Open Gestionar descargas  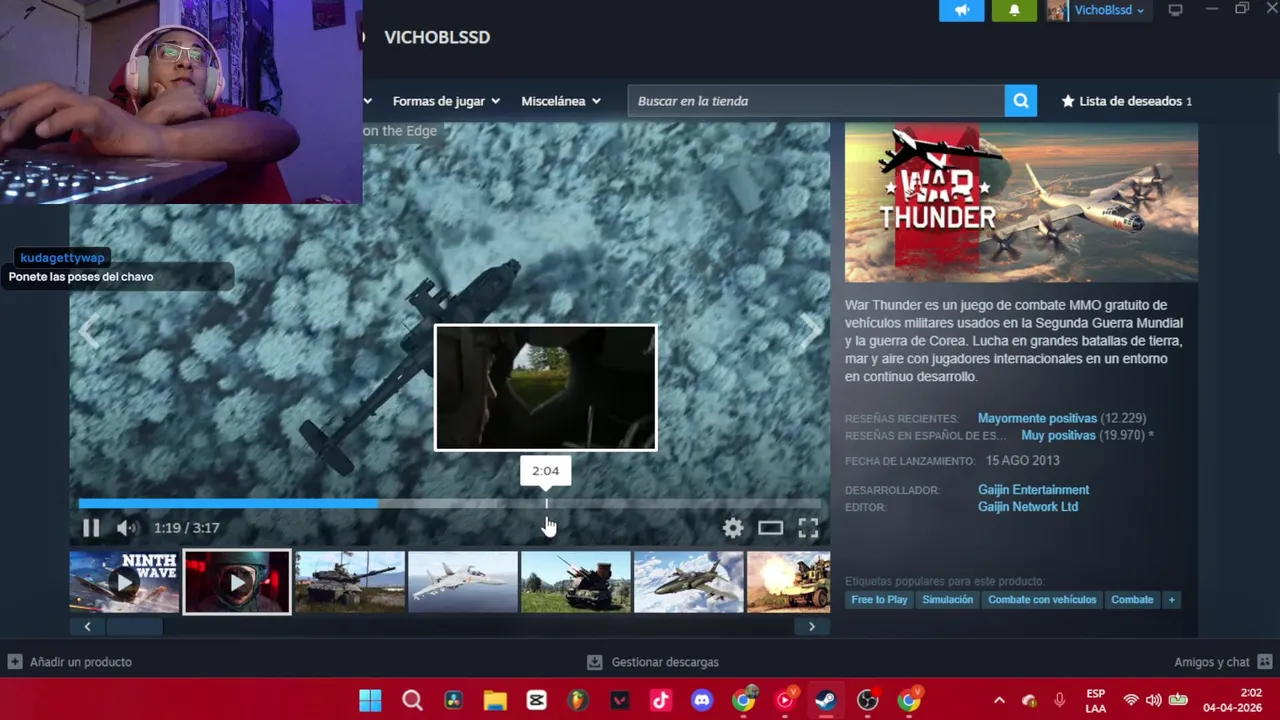[x=653, y=662]
